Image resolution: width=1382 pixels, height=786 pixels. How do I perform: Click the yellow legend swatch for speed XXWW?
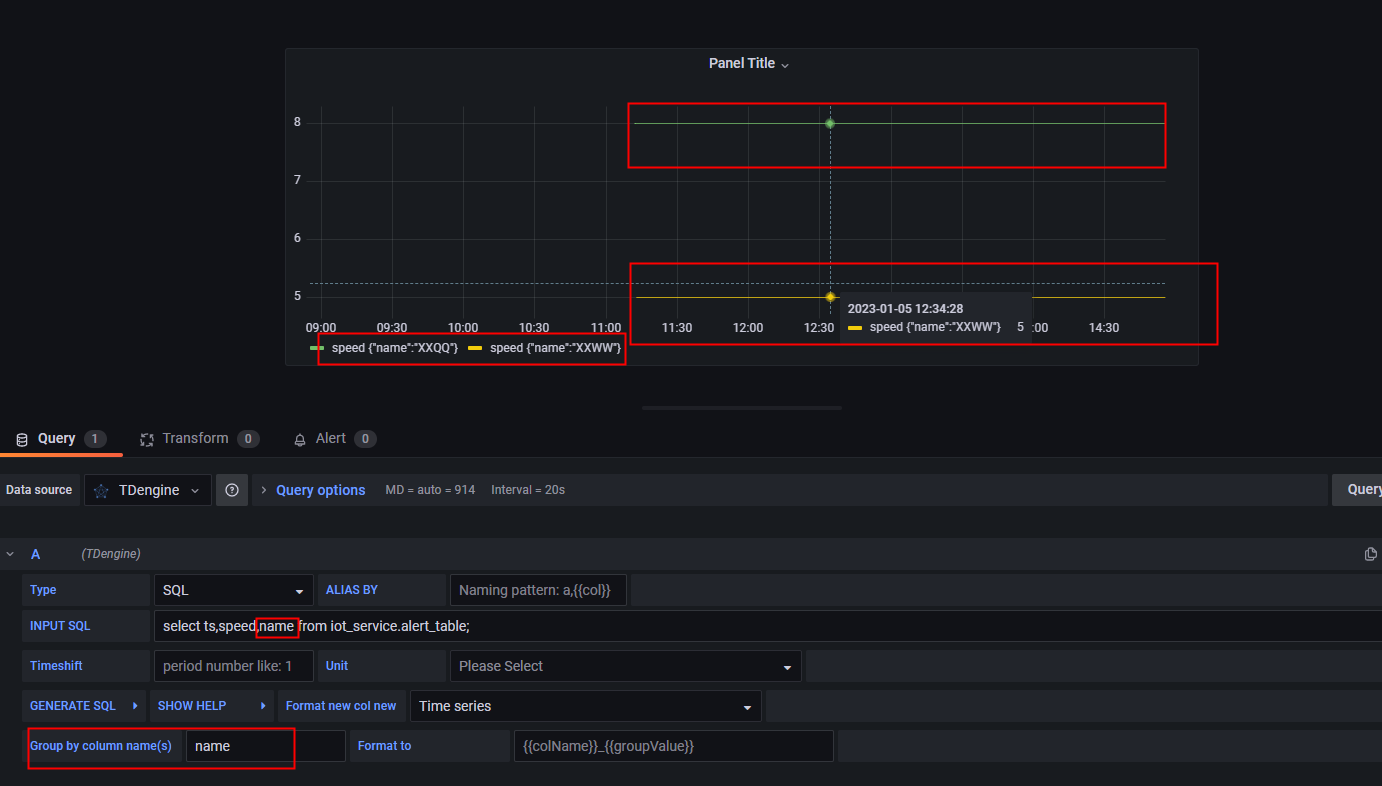pyautogui.click(x=473, y=348)
